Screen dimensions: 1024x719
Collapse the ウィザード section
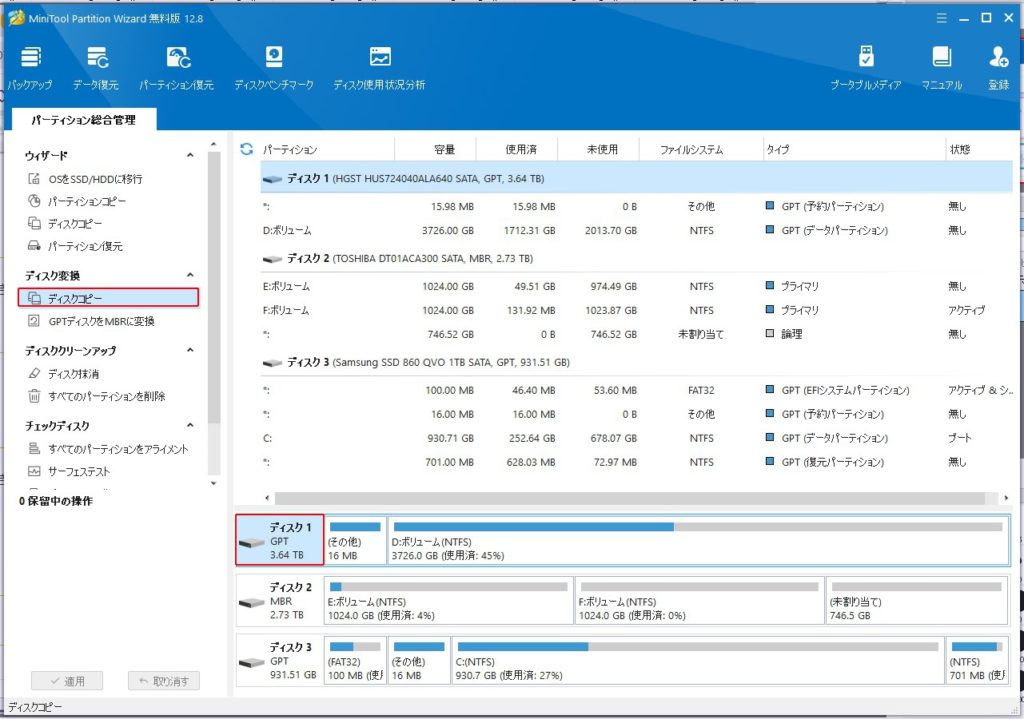pos(190,156)
